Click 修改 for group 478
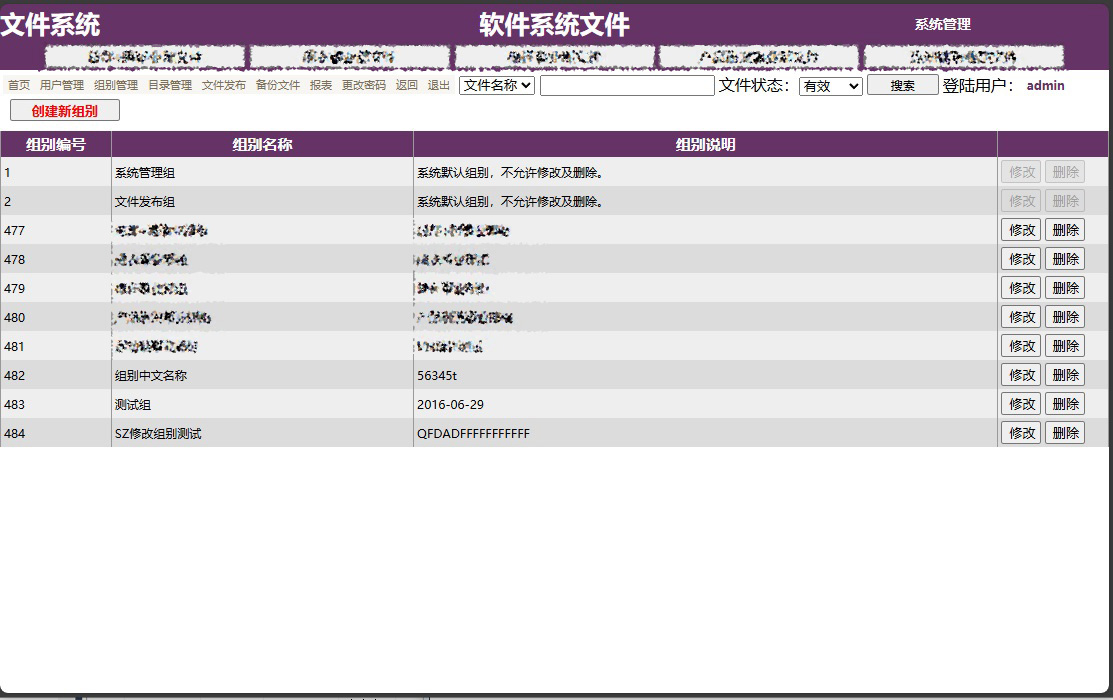1113x700 pixels. point(1021,259)
